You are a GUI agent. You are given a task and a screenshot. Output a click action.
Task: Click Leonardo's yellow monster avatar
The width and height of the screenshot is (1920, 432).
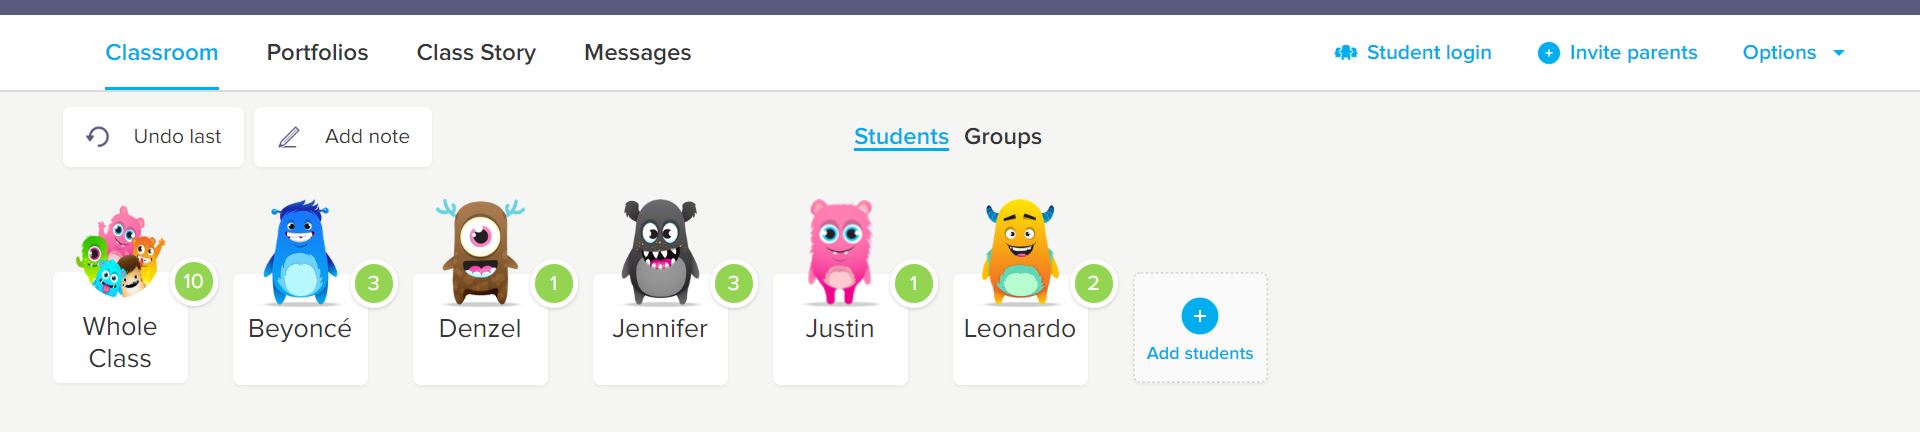(x=1020, y=252)
